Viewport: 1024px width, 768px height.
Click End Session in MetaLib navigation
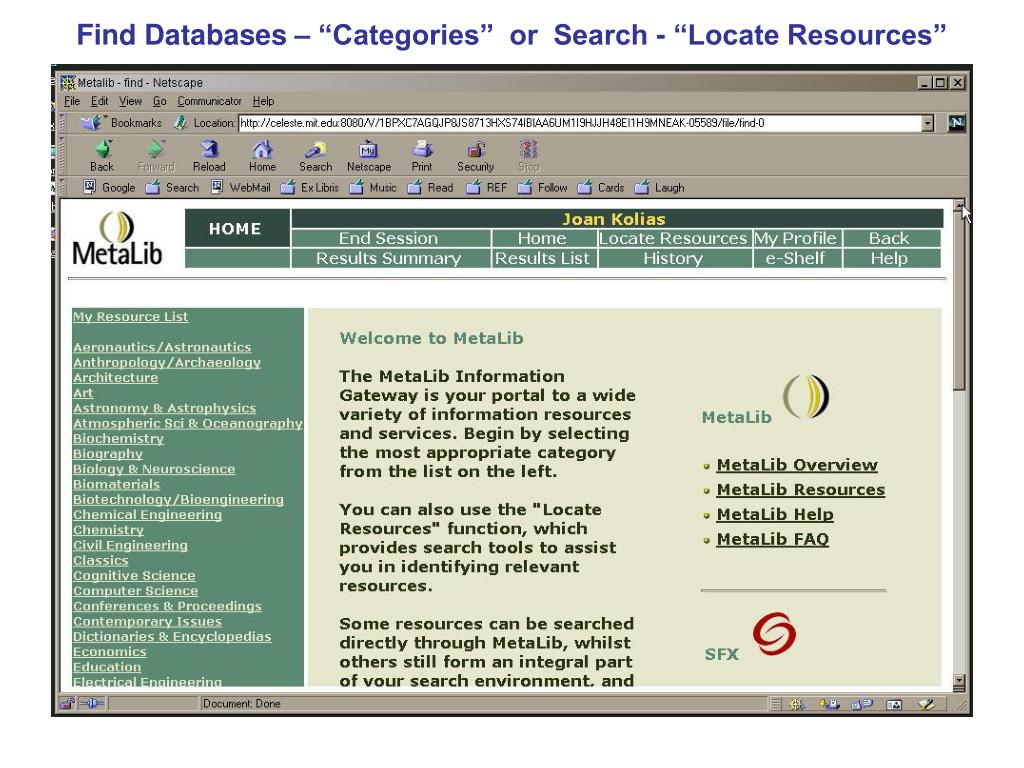pos(390,238)
